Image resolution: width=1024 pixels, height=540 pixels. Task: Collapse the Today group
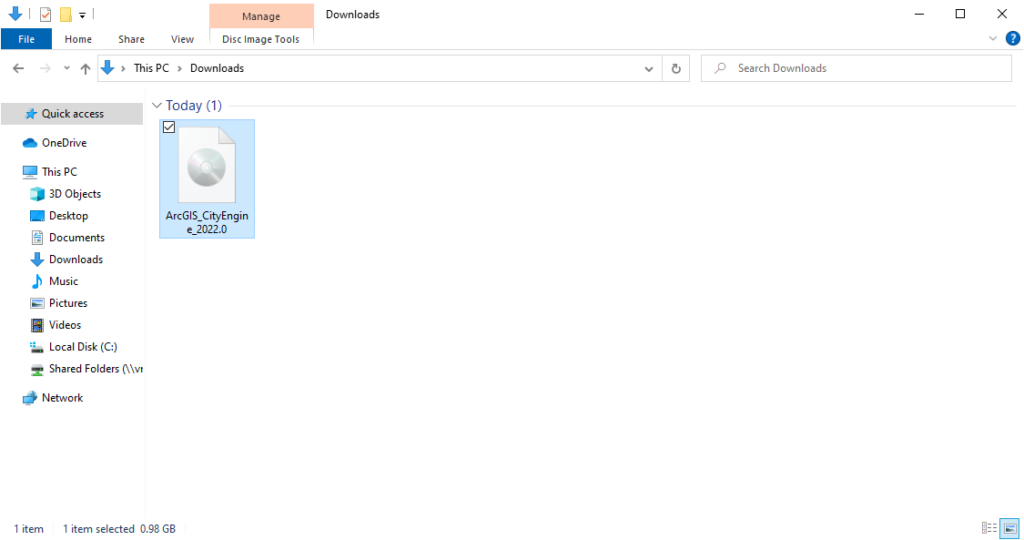click(x=157, y=105)
